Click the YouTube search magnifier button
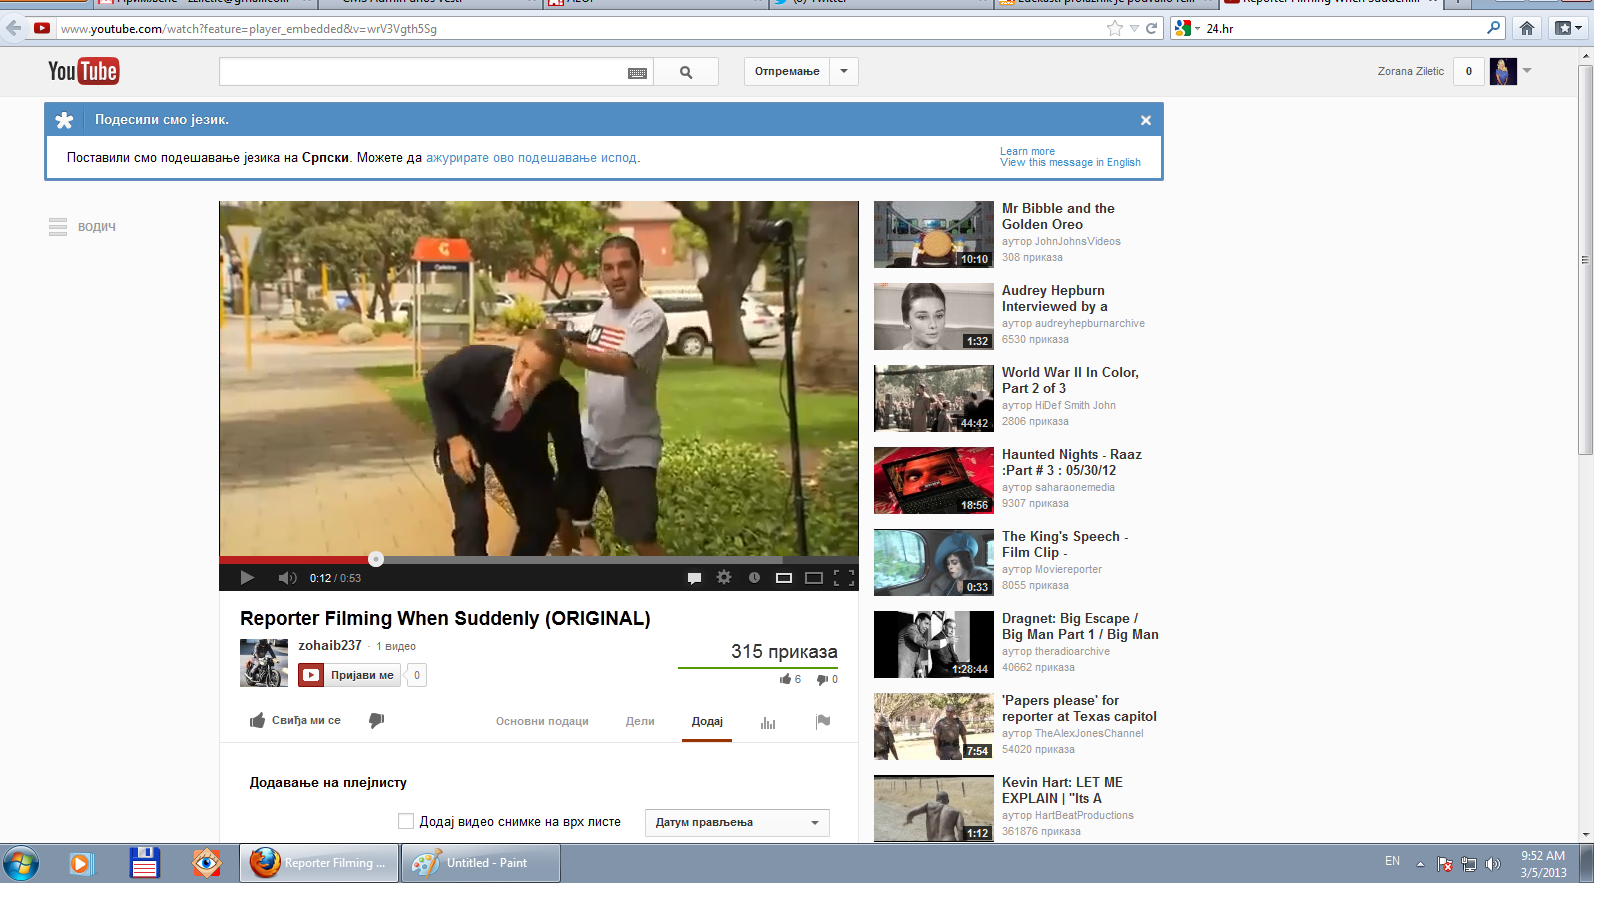 (x=686, y=72)
